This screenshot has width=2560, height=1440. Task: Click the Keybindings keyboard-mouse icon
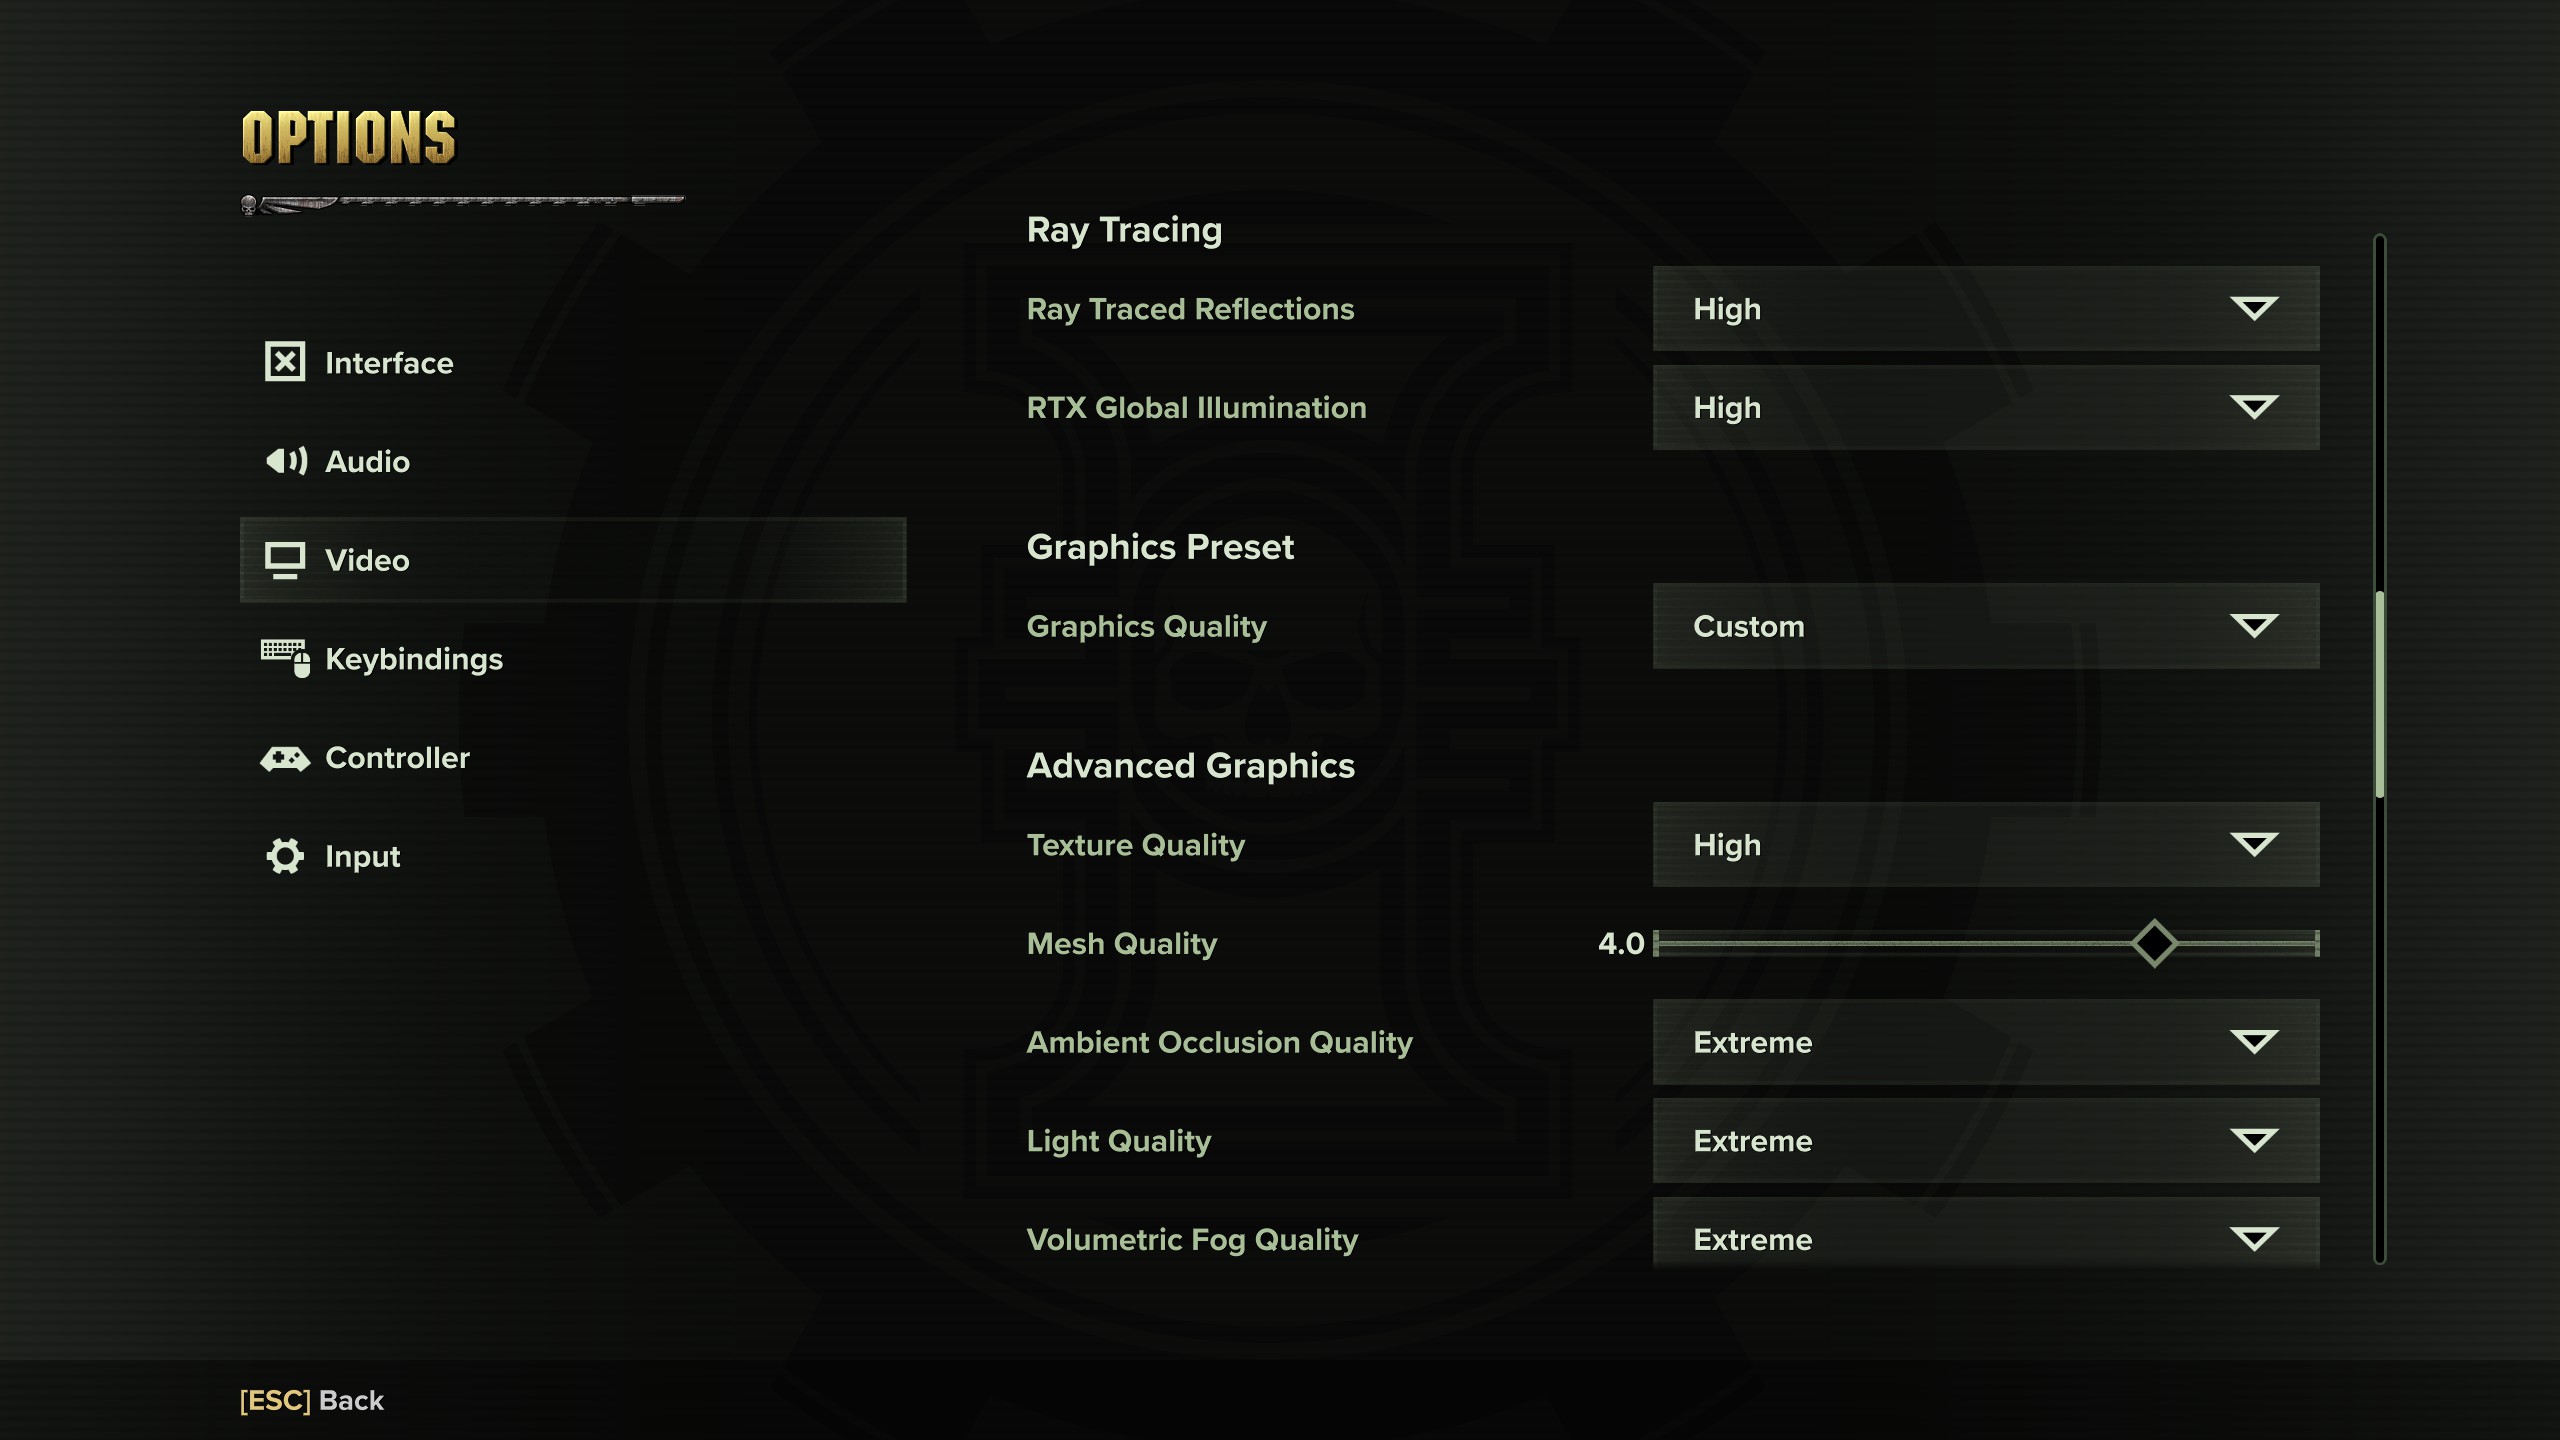(x=286, y=658)
